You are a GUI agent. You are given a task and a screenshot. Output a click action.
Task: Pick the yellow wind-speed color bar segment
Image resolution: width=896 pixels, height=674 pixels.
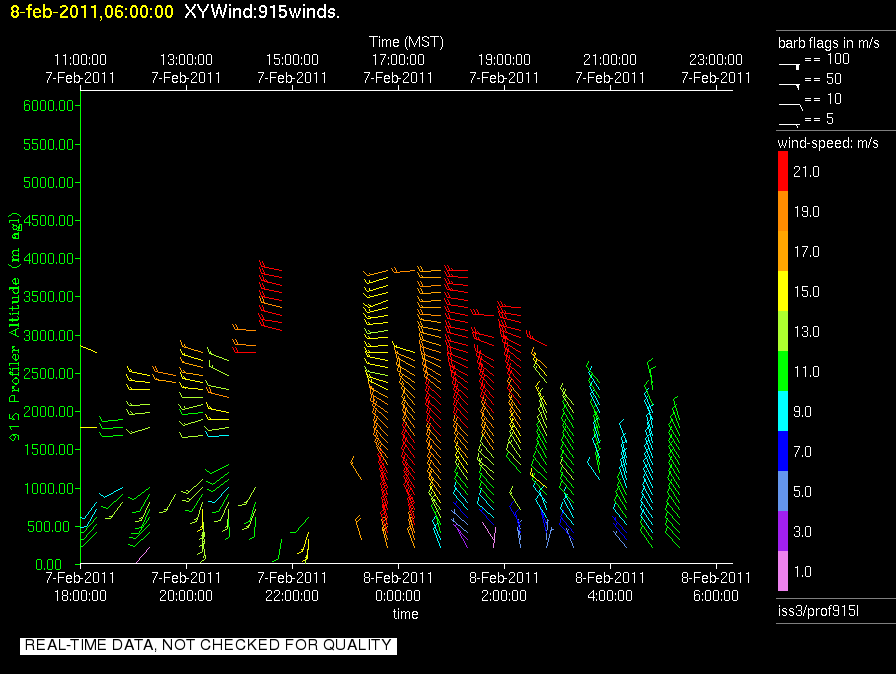(783, 291)
